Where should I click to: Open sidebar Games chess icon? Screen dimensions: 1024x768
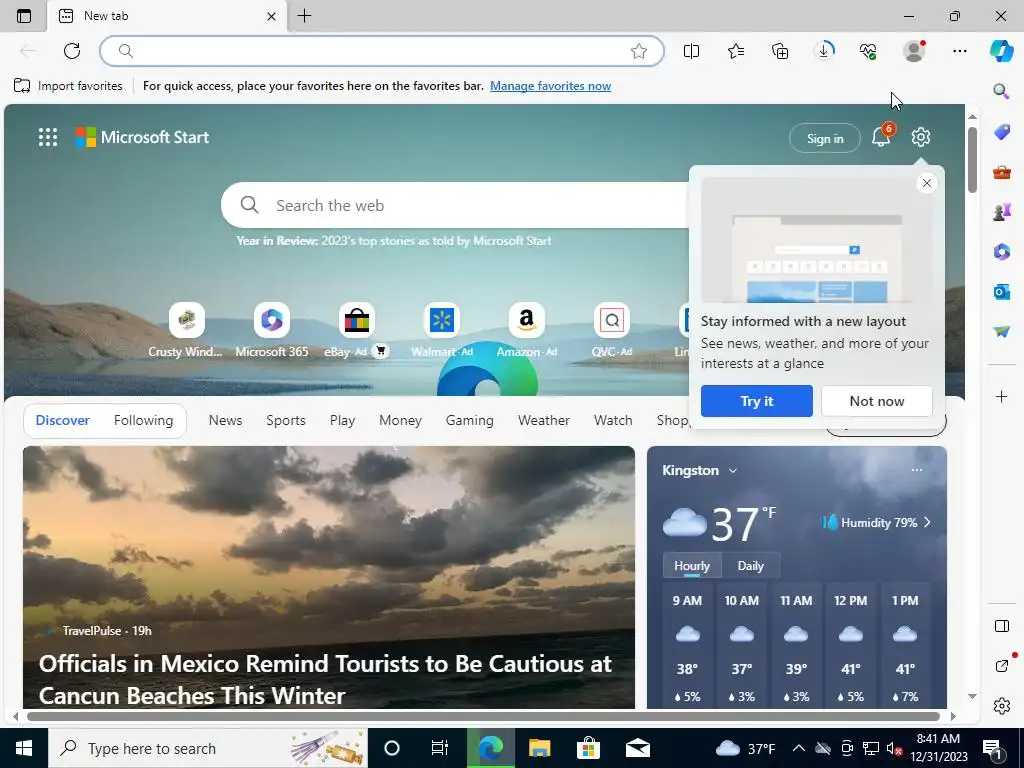[x=1002, y=212]
